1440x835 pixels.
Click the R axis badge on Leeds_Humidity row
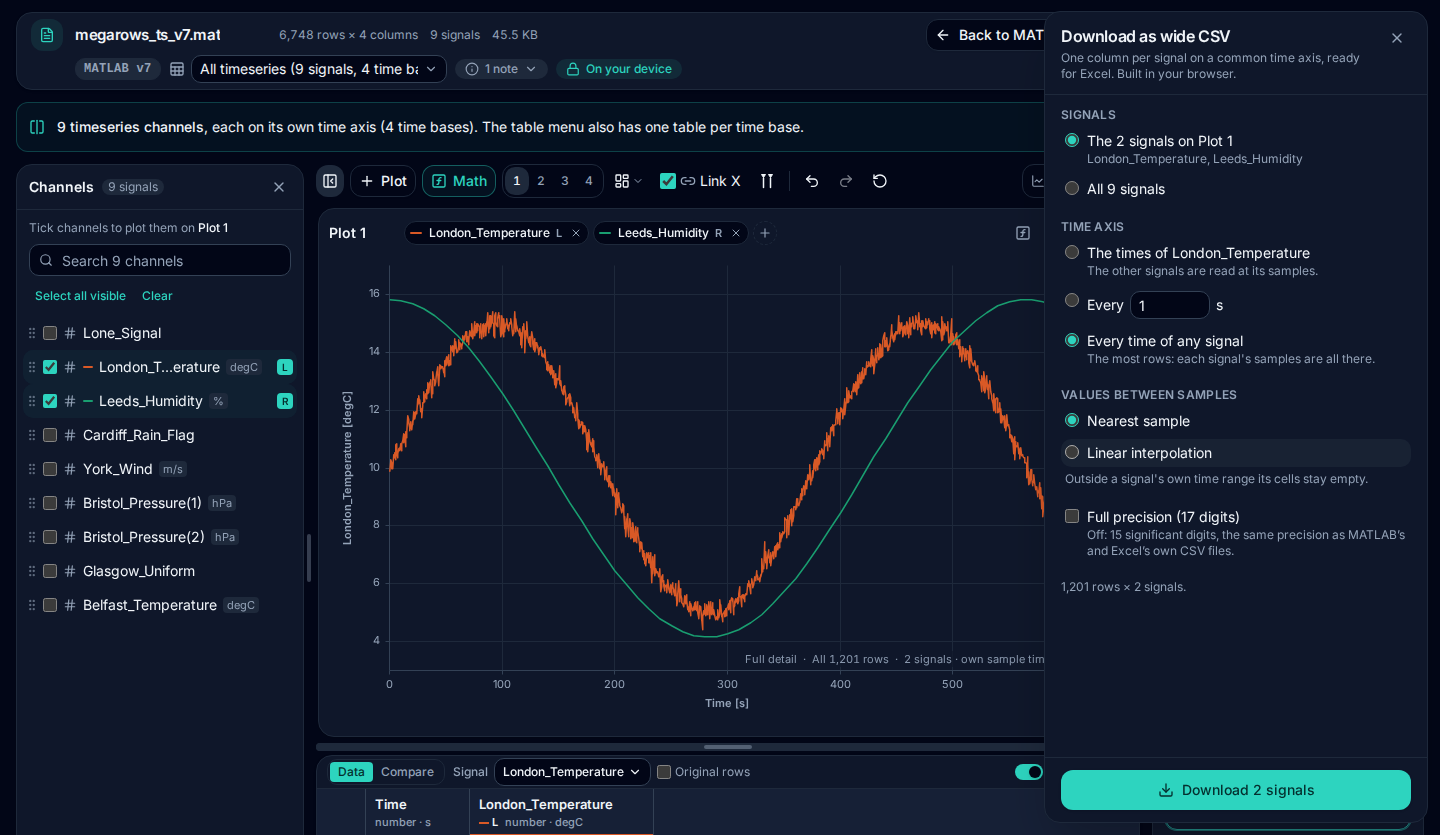click(x=285, y=401)
